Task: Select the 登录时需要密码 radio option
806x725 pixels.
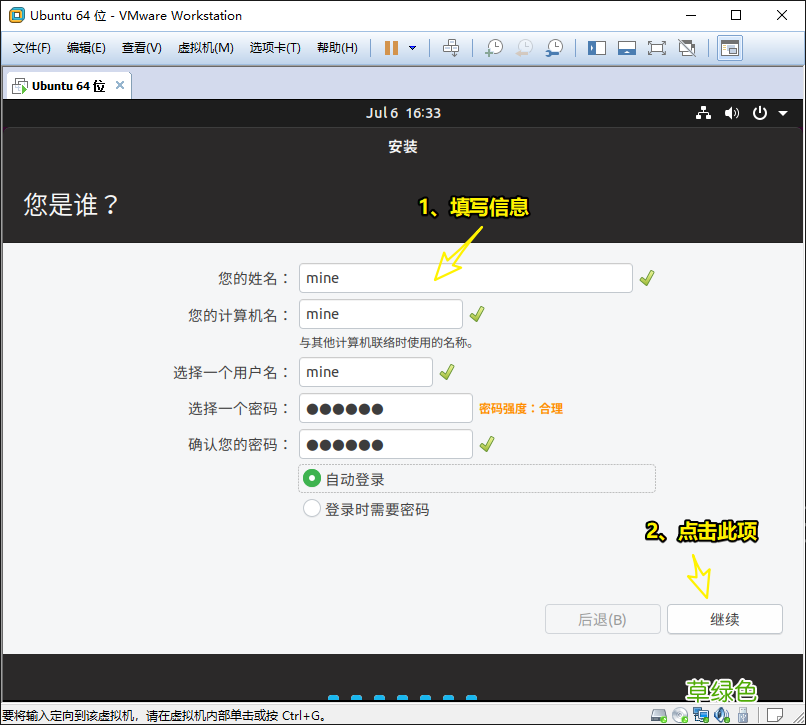Action: coord(312,509)
